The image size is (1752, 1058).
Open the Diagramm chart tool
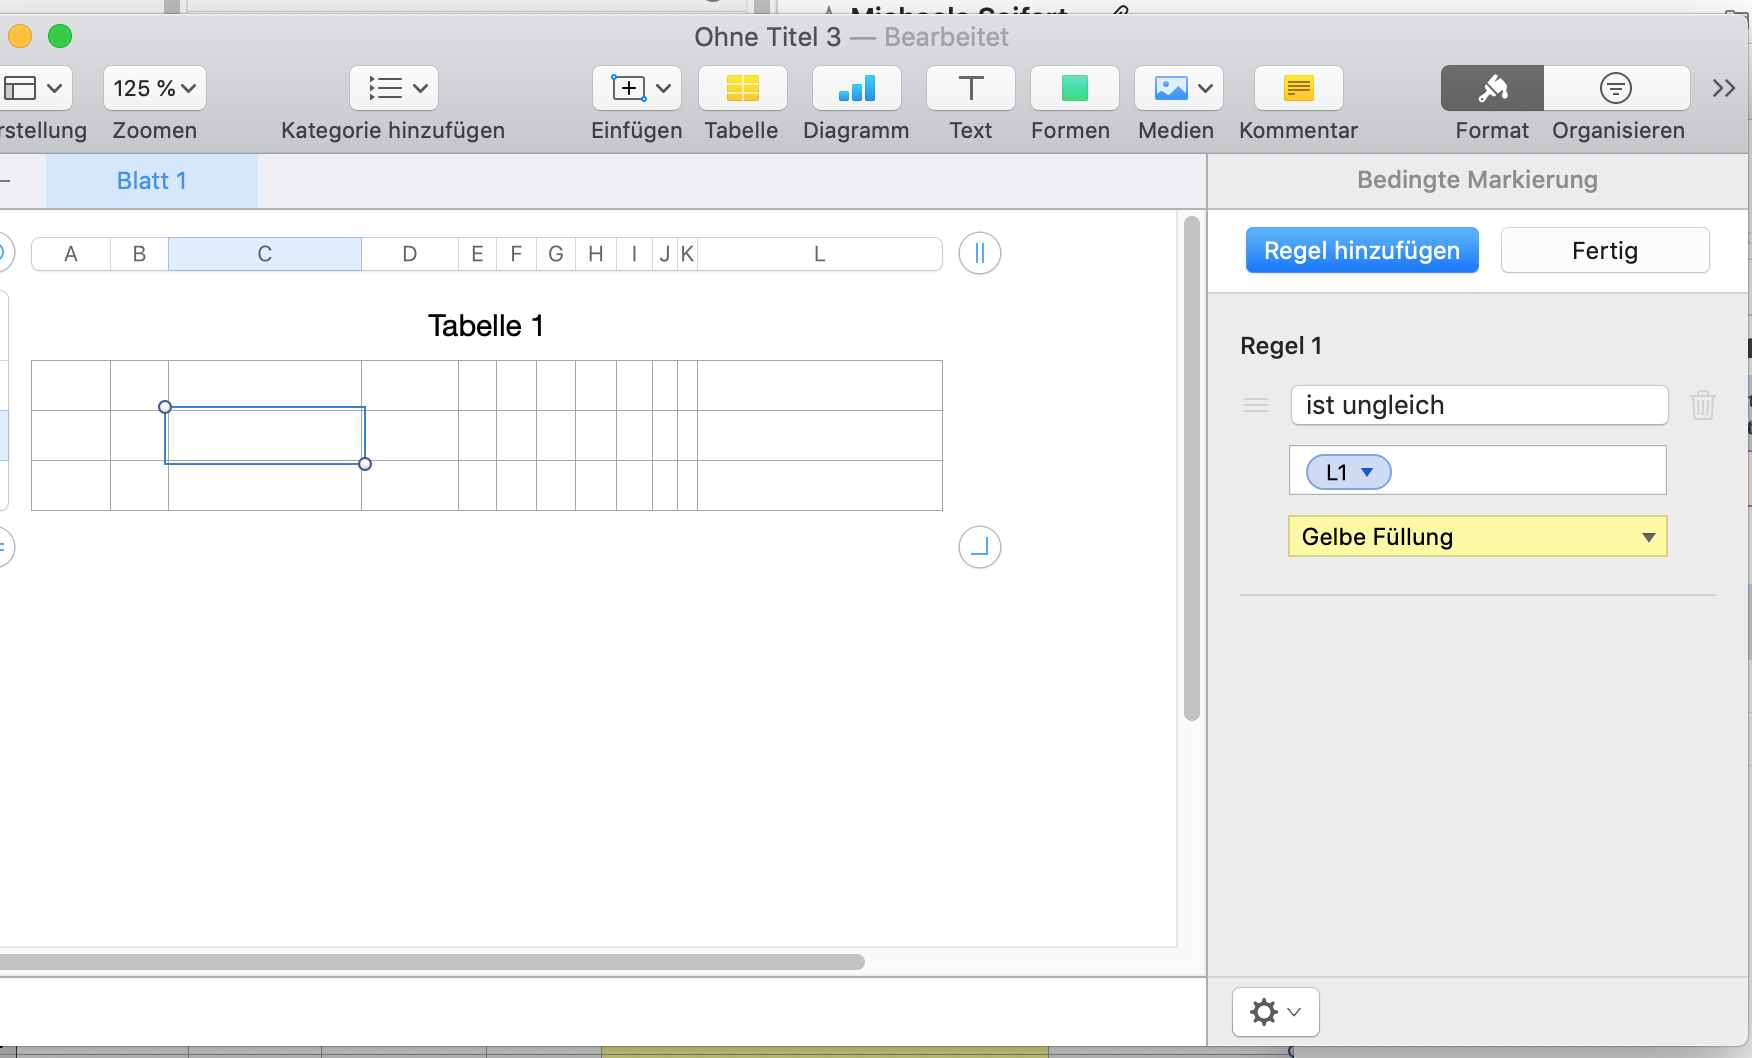[856, 89]
